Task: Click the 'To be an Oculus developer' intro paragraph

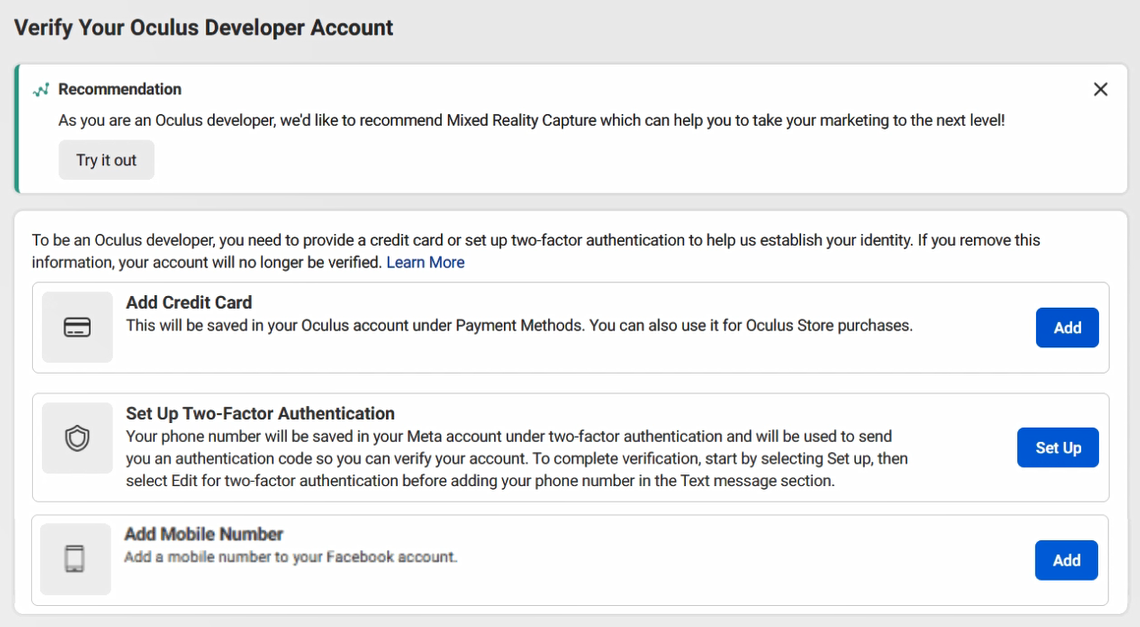Action: pos(536,251)
